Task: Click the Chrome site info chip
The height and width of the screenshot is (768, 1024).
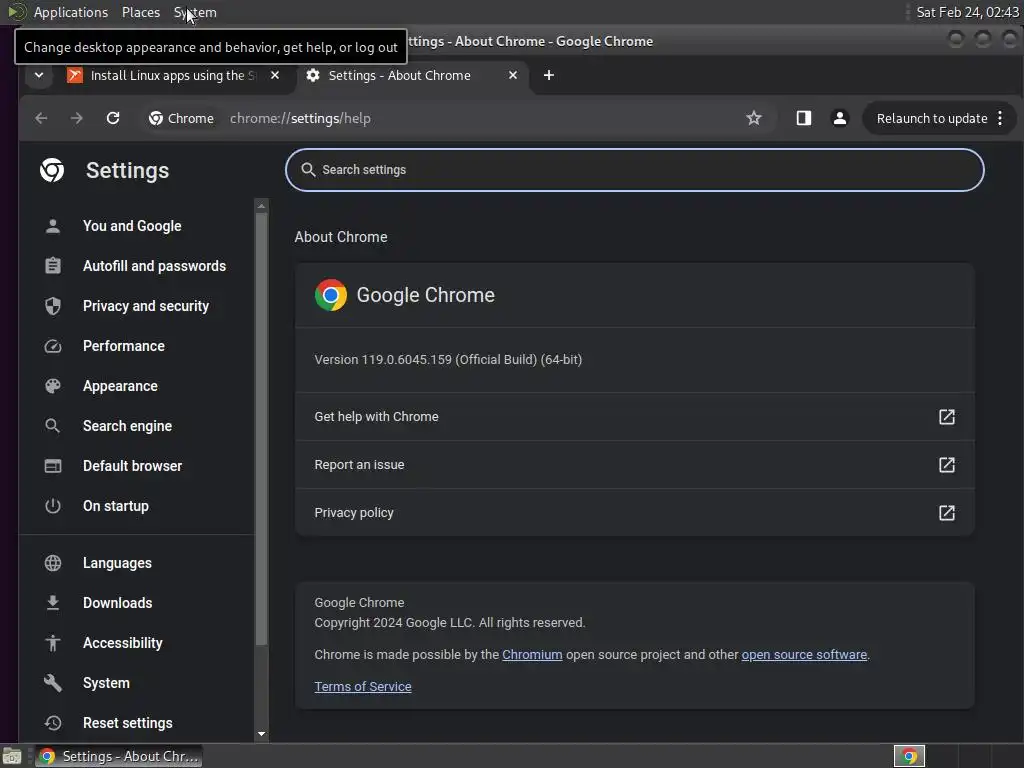Action: pos(182,118)
